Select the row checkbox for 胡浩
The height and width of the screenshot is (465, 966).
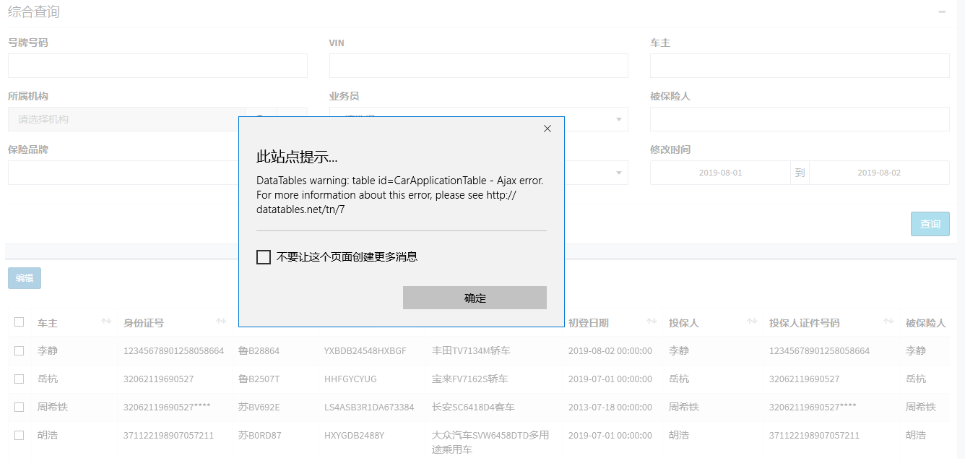click(19, 435)
